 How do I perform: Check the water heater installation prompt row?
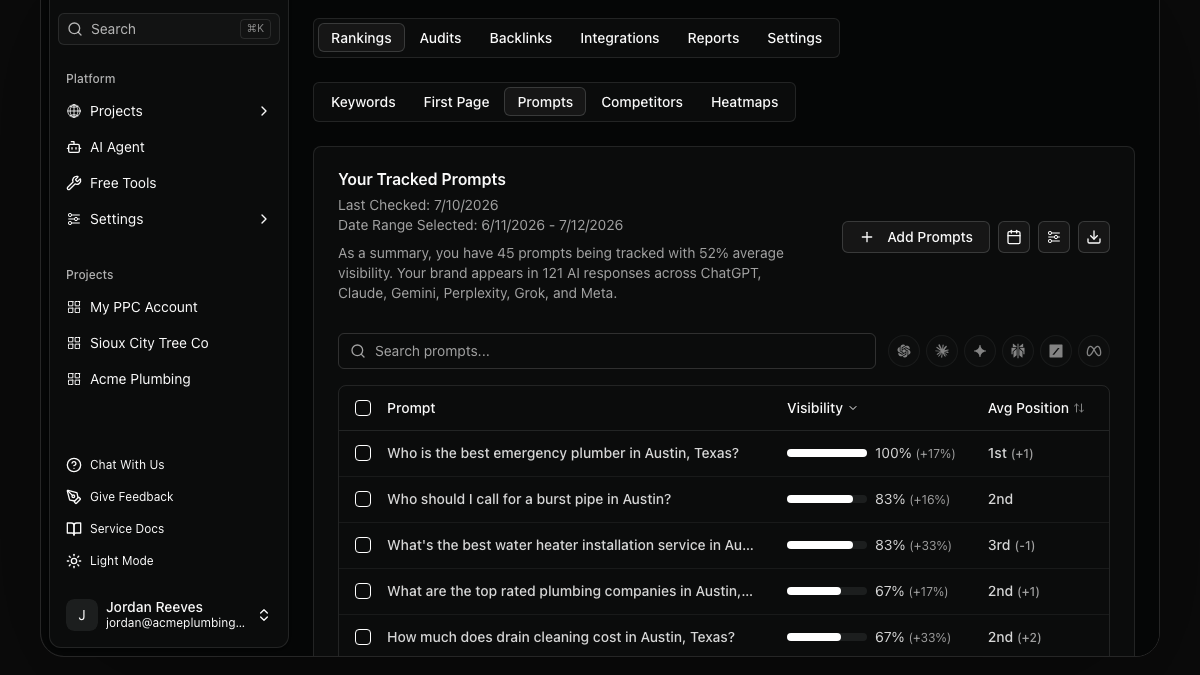363,545
